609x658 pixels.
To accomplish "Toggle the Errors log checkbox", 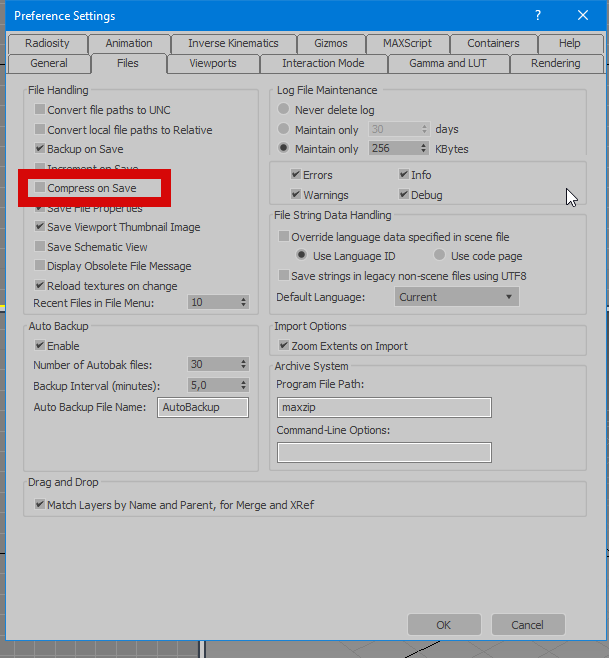I will tap(296, 174).
